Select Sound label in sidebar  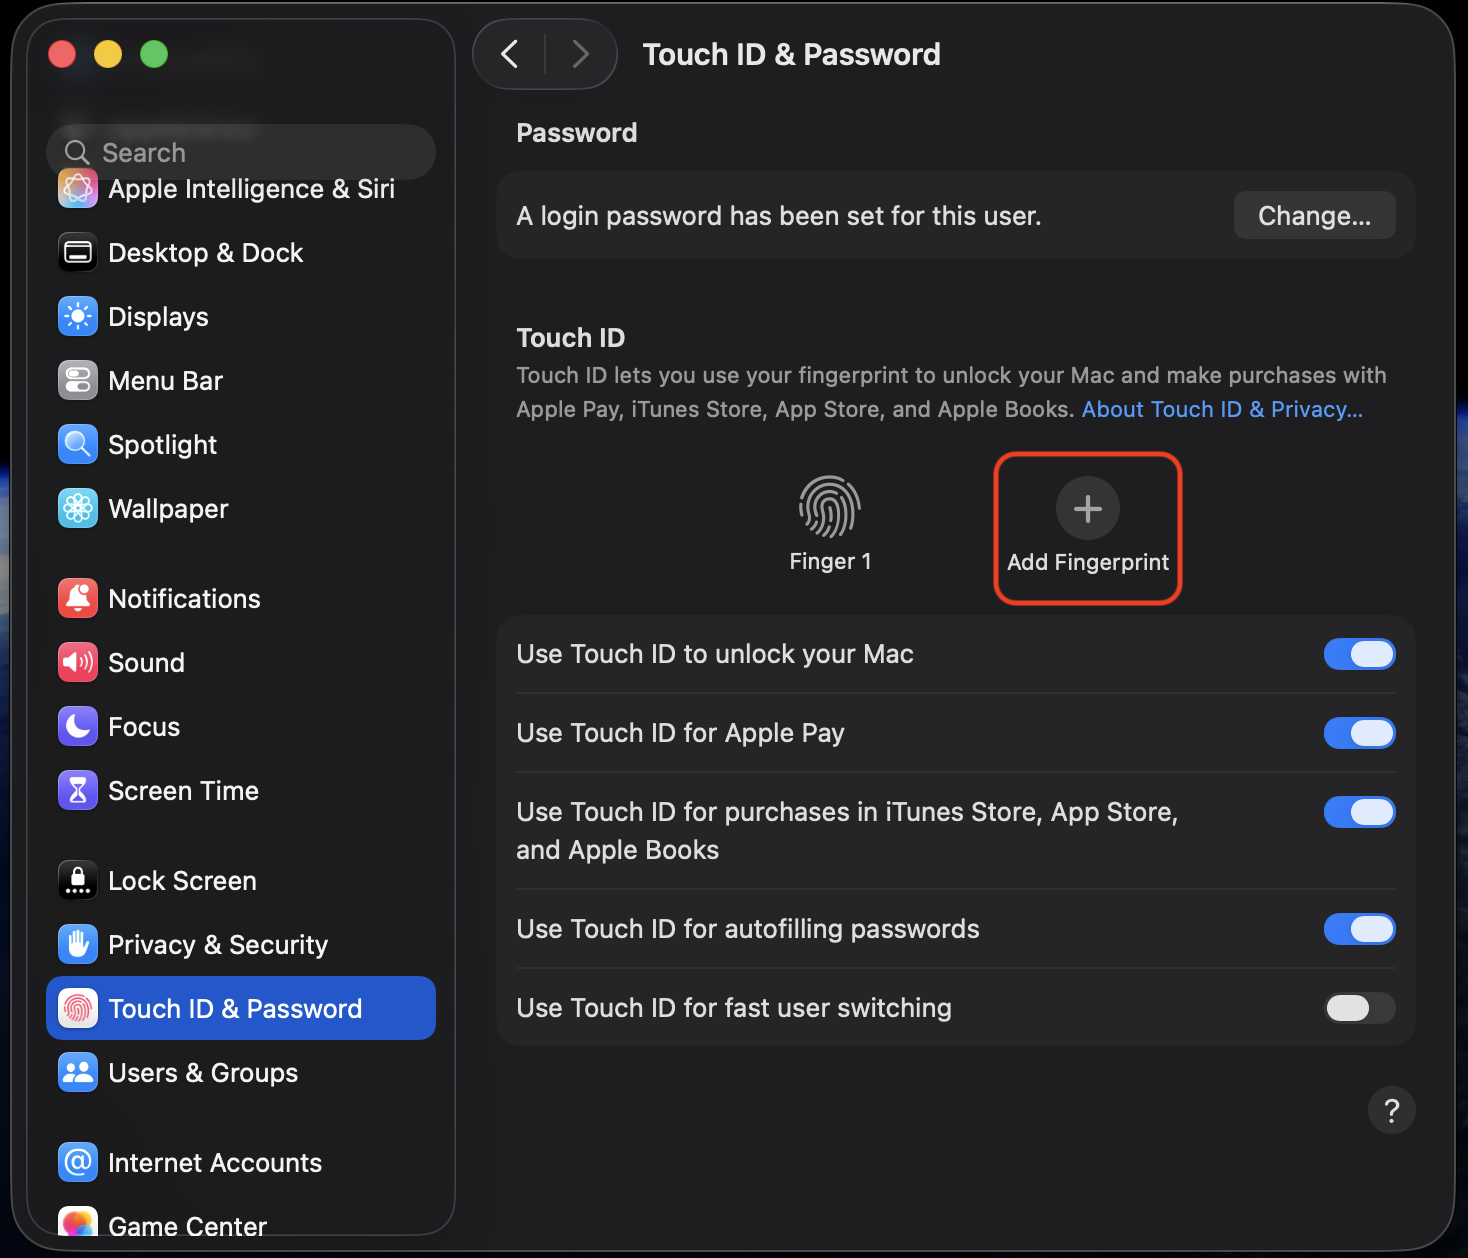click(146, 663)
